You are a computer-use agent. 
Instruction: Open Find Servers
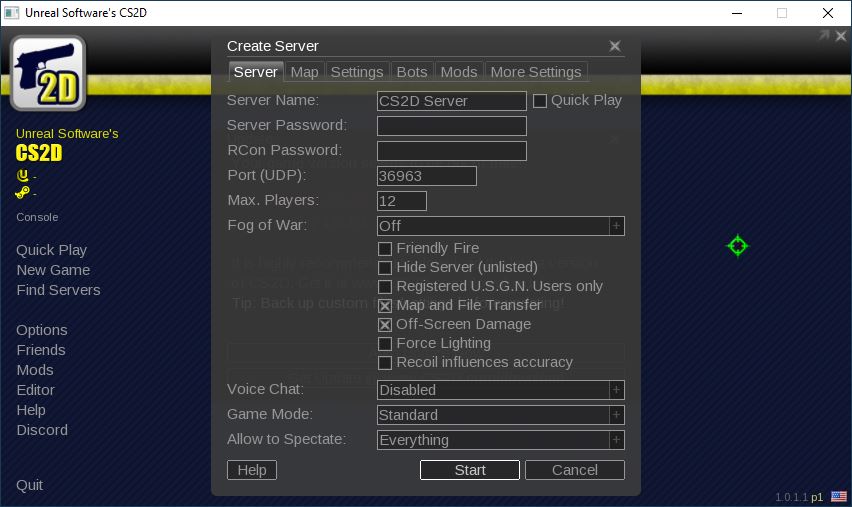tap(58, 290)
